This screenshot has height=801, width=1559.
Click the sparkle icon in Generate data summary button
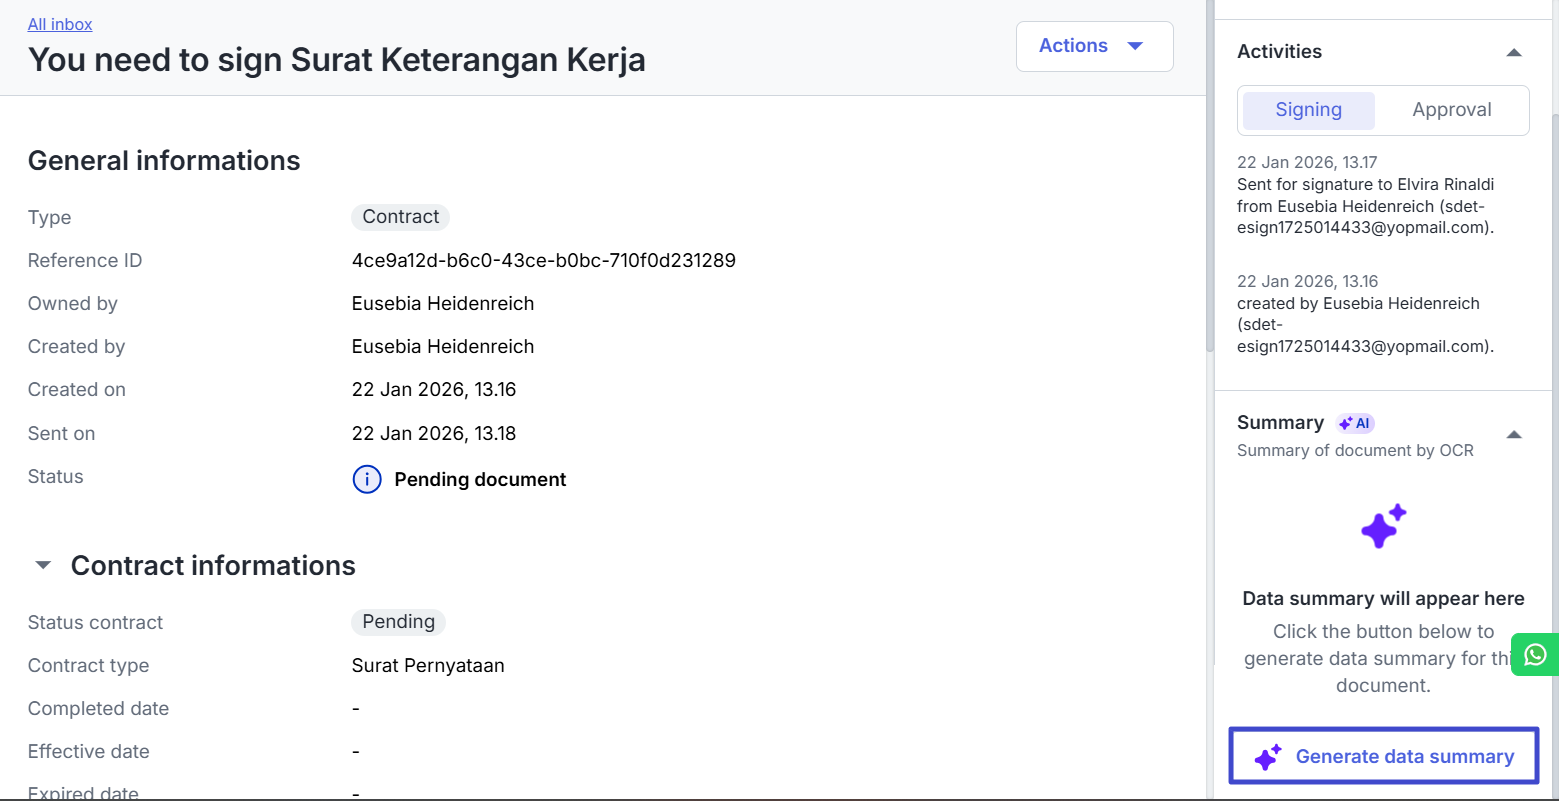tap(1268, 757)
